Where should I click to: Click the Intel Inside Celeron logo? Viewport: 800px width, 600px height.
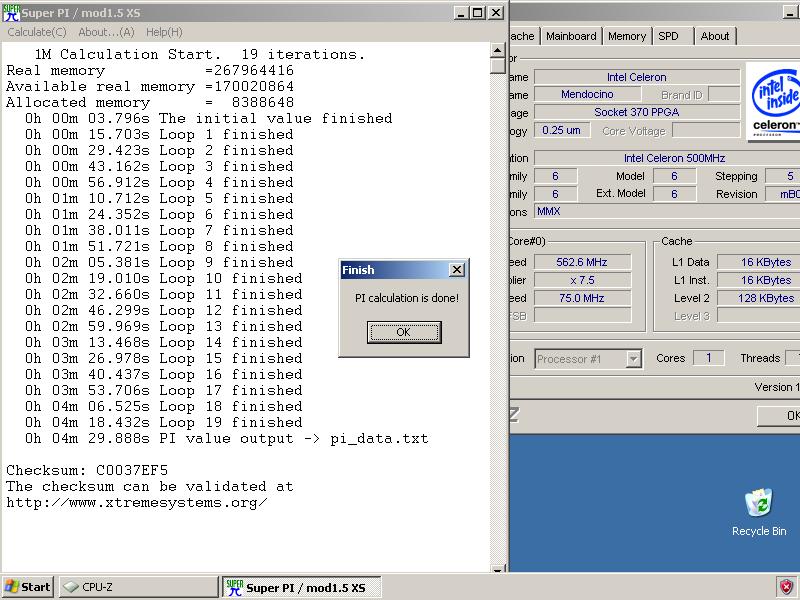[774, 102]
